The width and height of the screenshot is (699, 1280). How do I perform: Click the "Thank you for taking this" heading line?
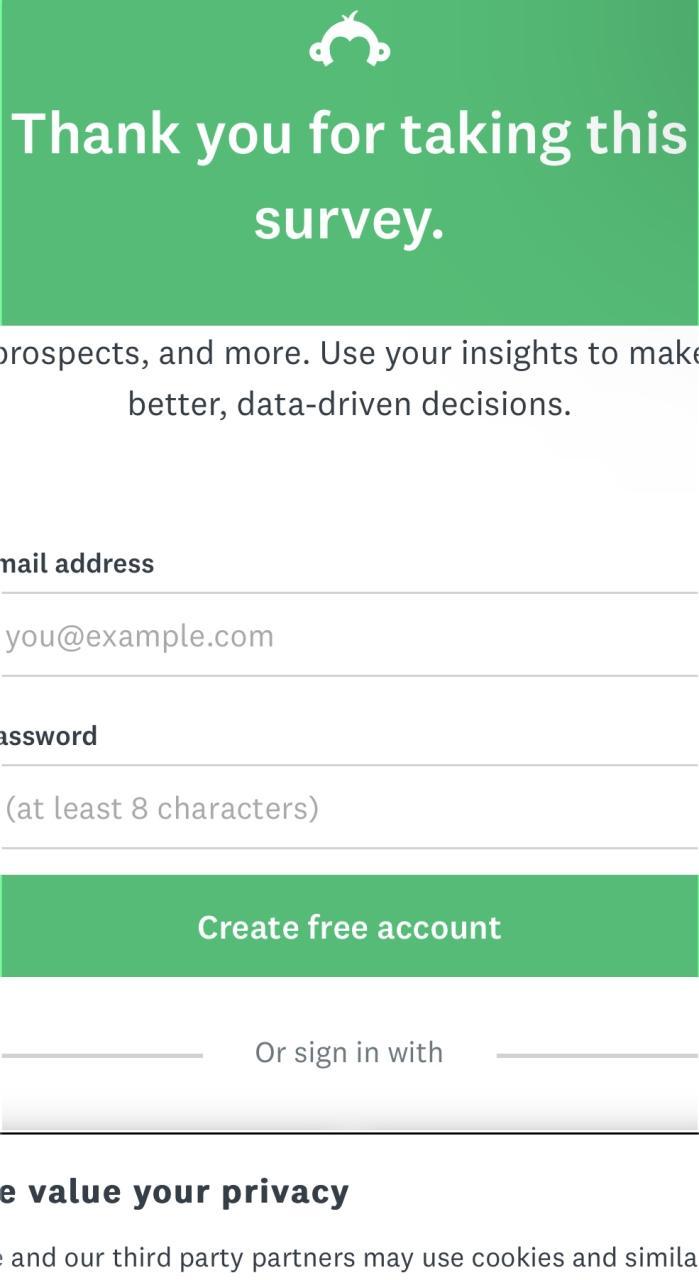pyautogui.click(x=349, y=134)
